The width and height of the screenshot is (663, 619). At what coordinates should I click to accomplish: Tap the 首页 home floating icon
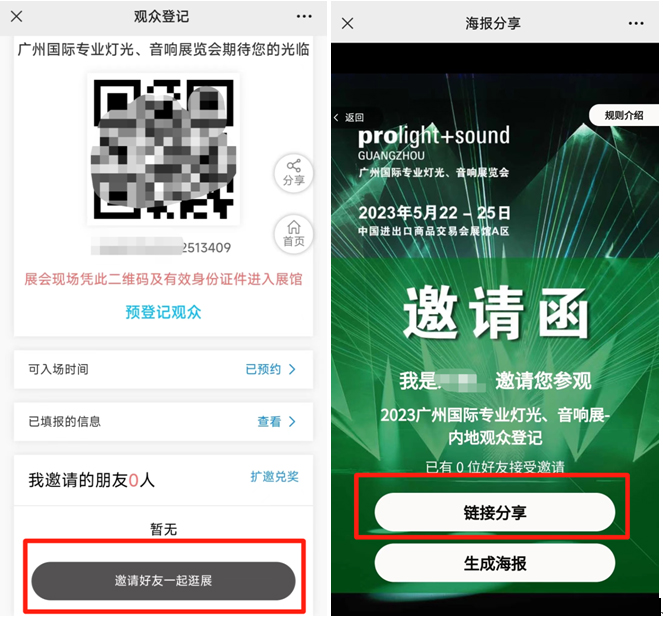[293, 234]
